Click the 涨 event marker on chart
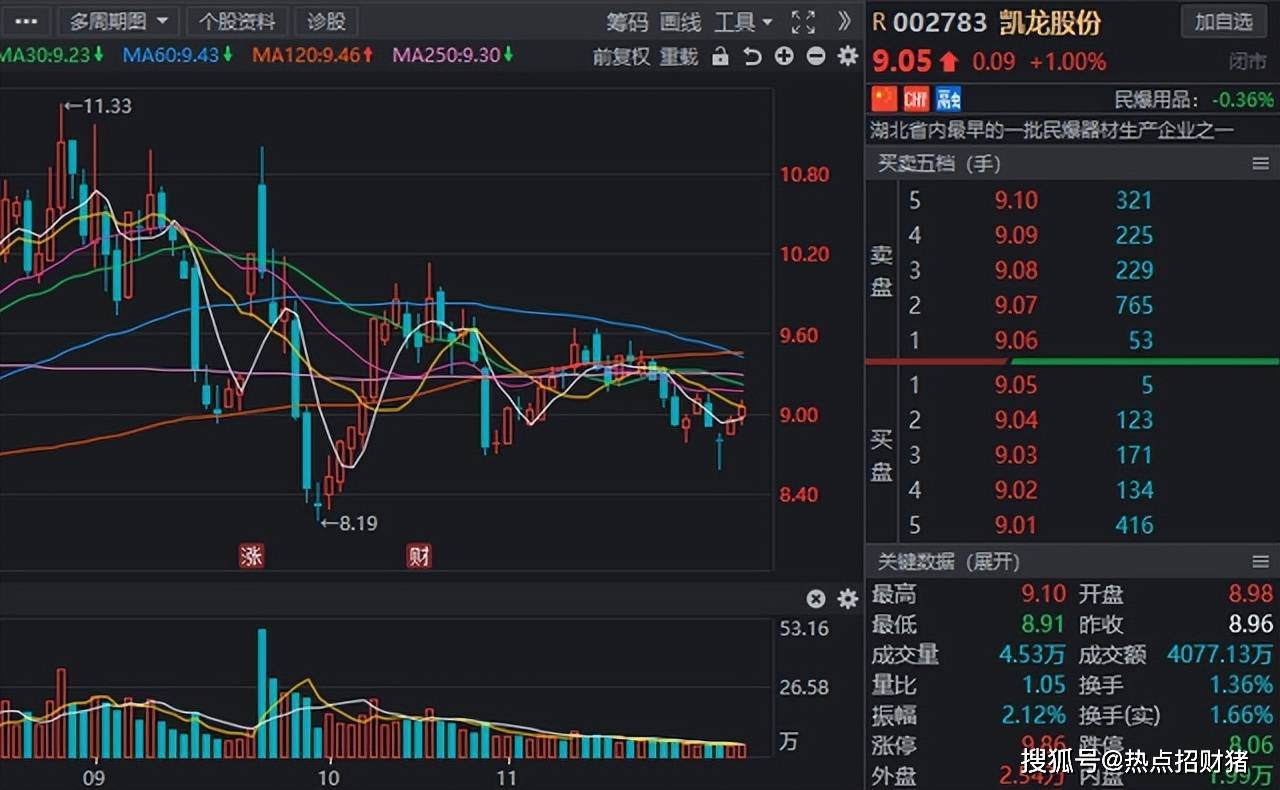 click(x=250, y=556)
